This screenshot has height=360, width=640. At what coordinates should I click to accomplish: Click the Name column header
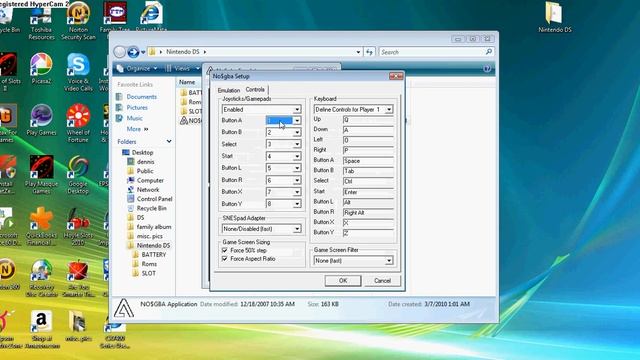click(x=187, y=82)
